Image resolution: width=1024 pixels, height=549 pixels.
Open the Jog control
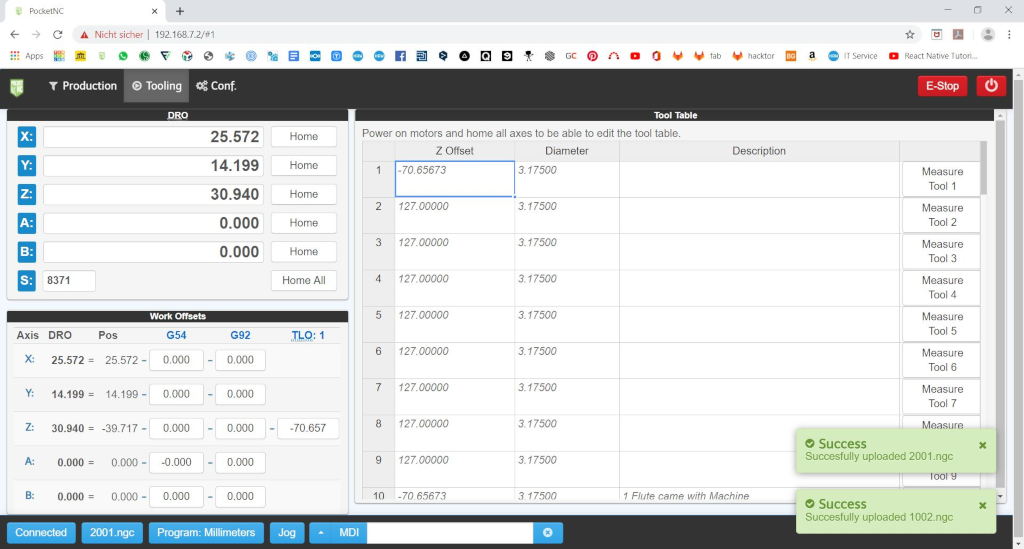tap(287, 533)
